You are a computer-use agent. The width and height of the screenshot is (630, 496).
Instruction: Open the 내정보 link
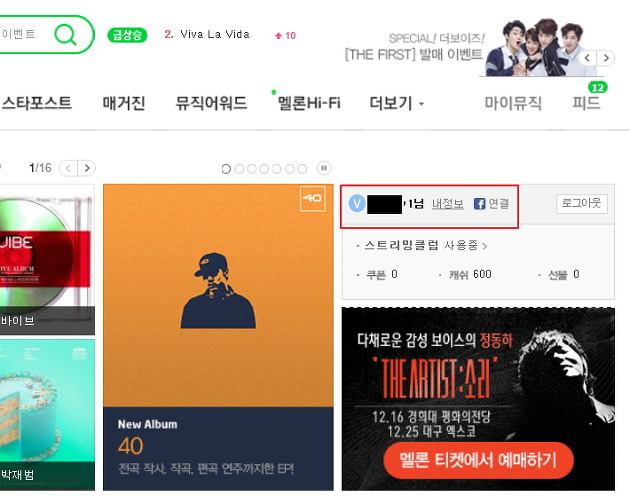coord(448,204)
